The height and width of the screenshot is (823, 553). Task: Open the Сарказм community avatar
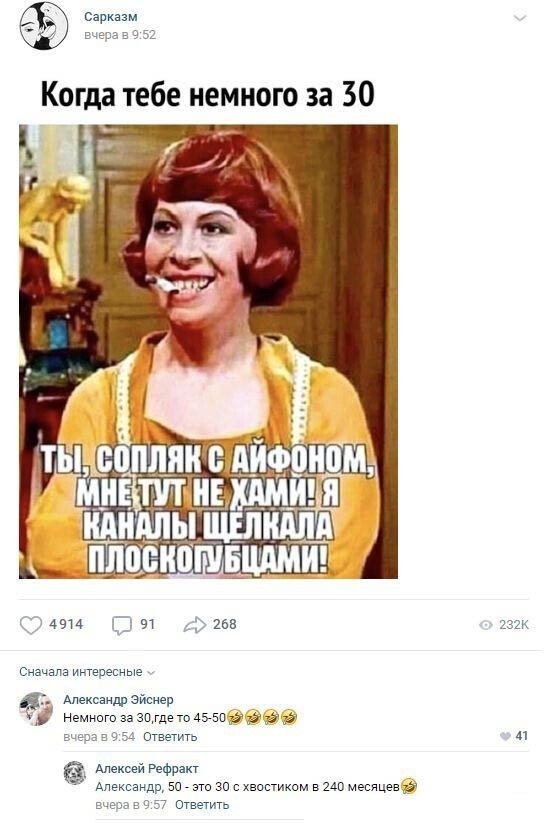(x=44, y=26)
